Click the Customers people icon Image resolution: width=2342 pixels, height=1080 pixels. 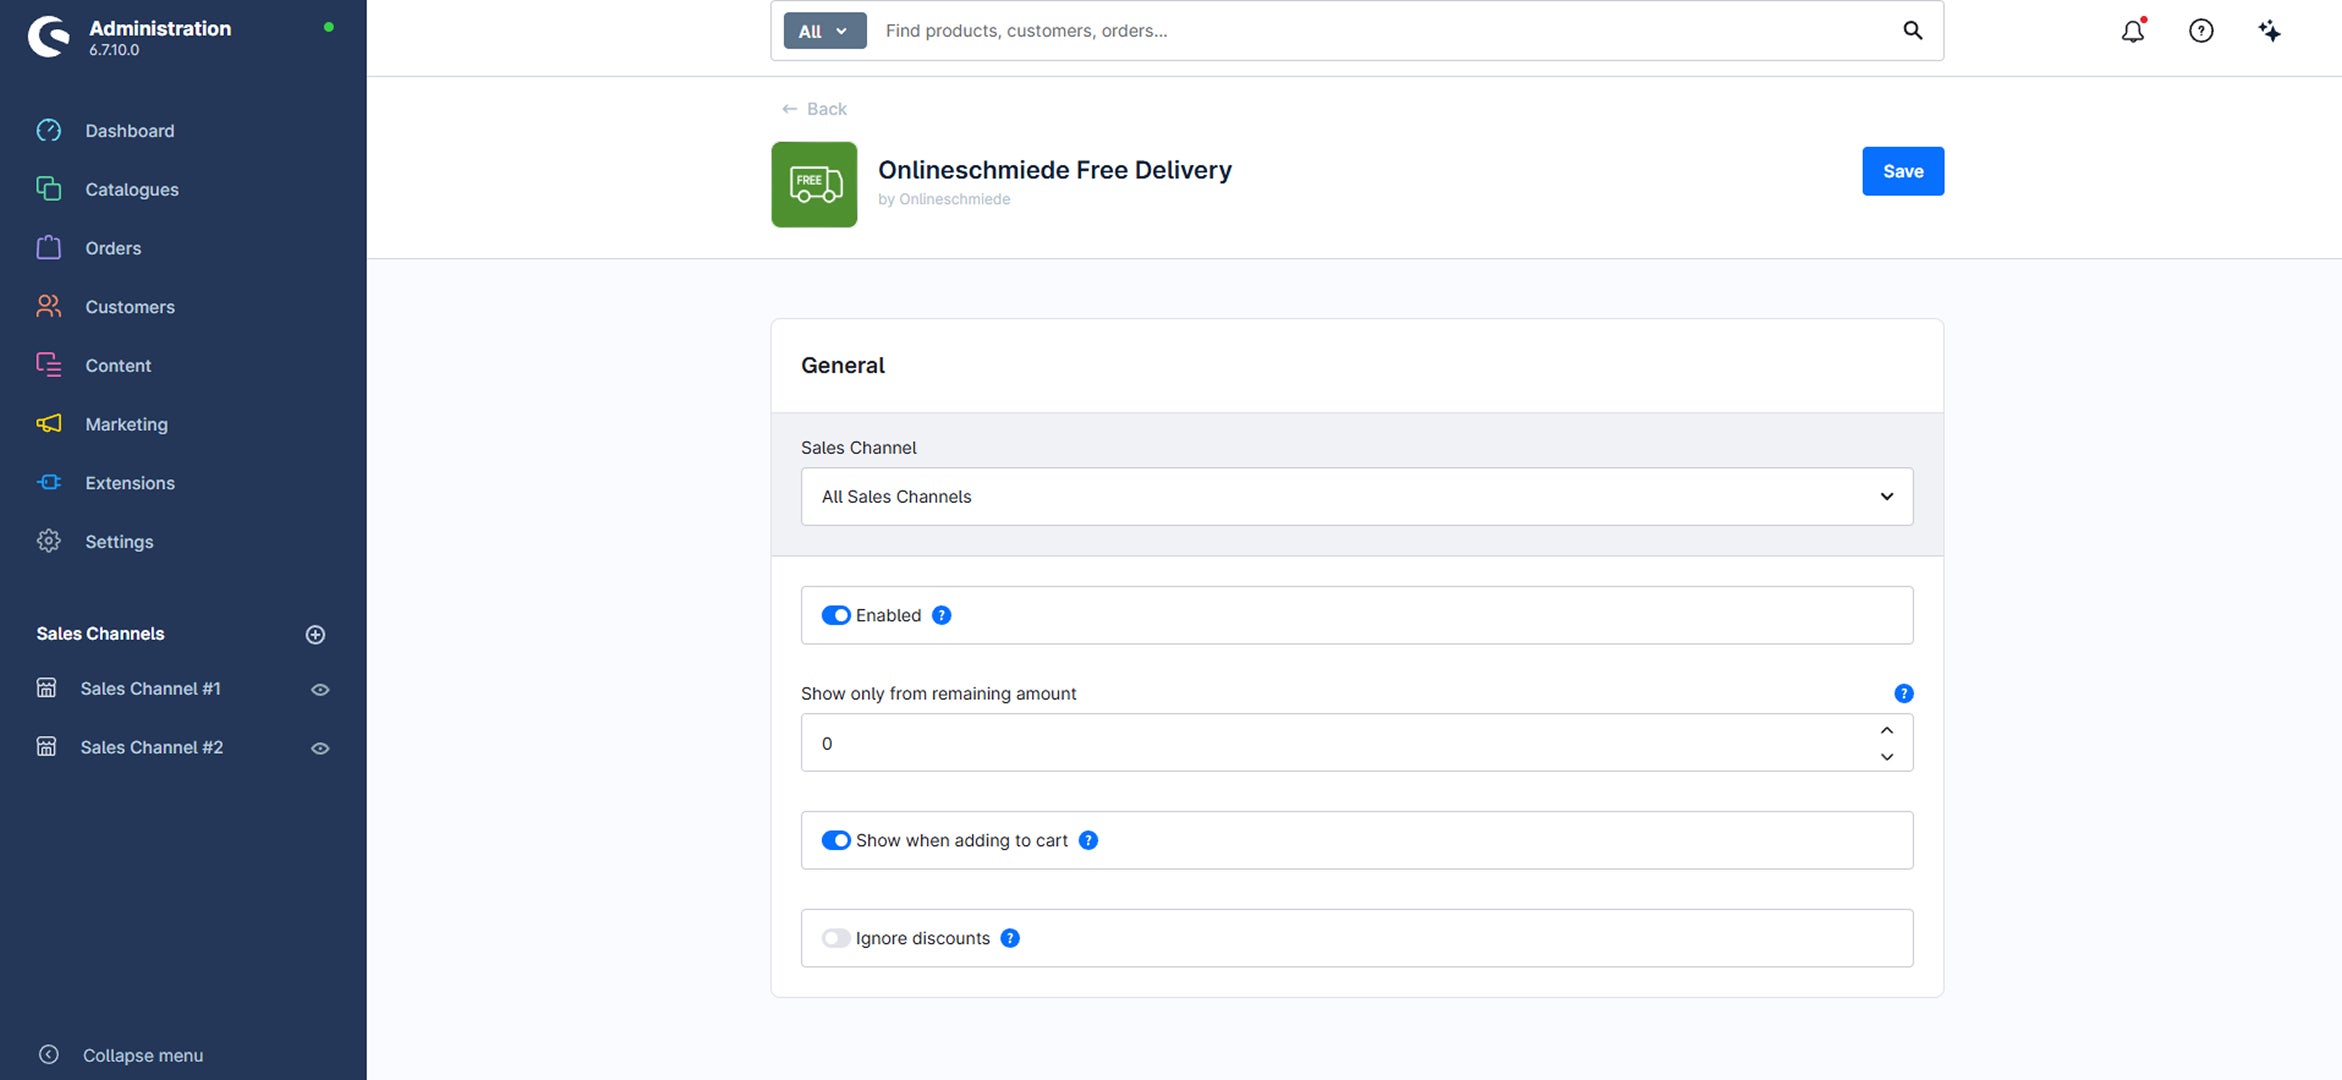point(49,306)
